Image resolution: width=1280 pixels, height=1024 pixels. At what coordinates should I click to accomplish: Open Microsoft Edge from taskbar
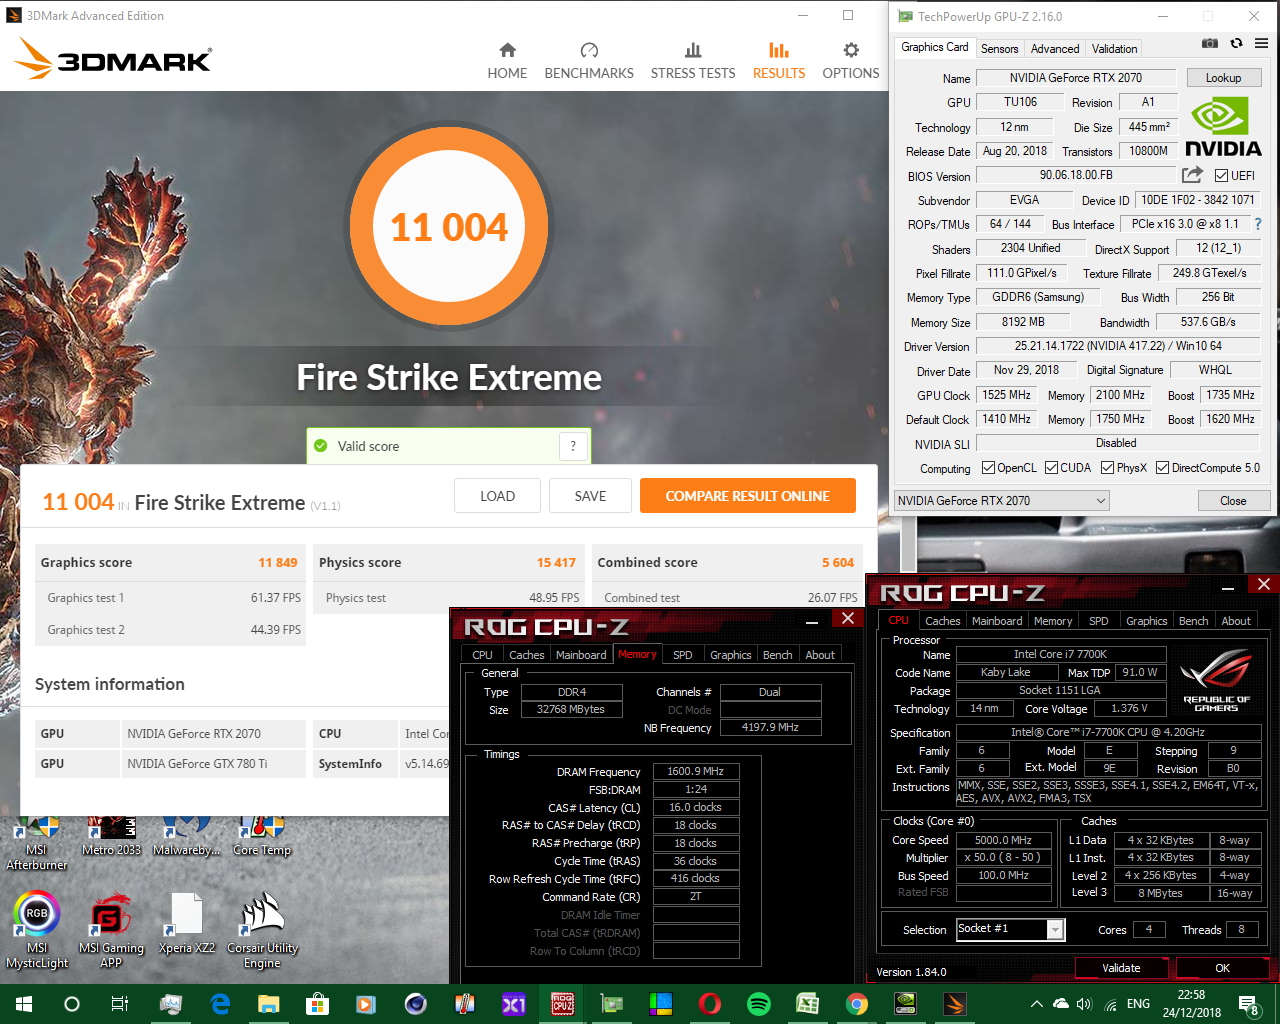pyautogui.click(x=220, y=1004)
